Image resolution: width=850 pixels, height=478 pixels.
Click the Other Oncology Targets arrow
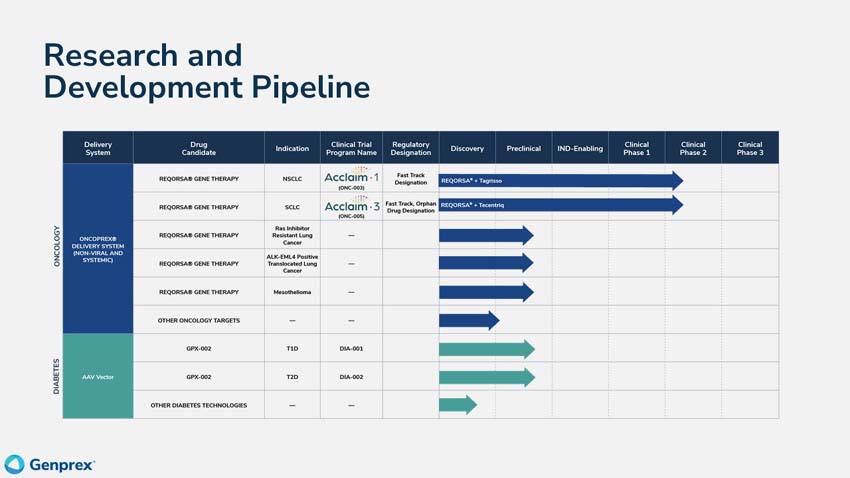coord(468,321)
